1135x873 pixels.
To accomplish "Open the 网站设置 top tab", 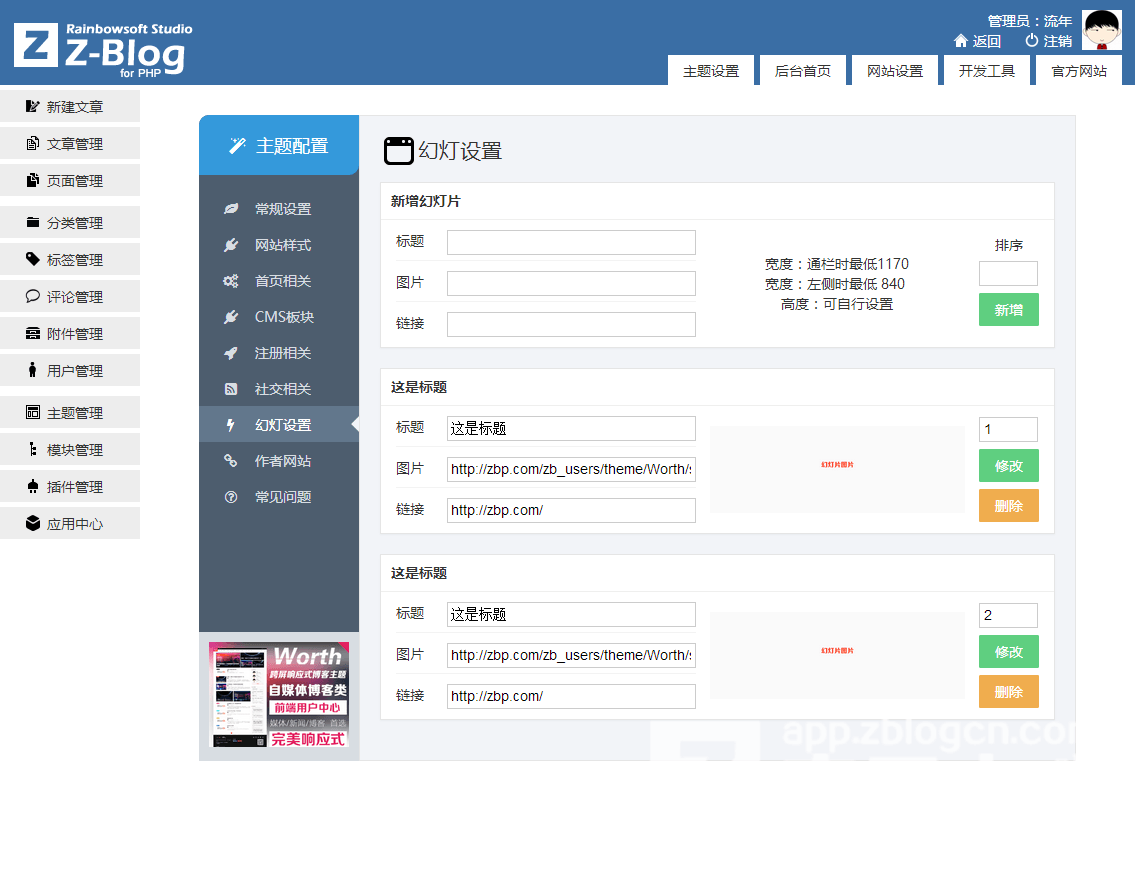I will pyautogui.click(x=895, y=71).
